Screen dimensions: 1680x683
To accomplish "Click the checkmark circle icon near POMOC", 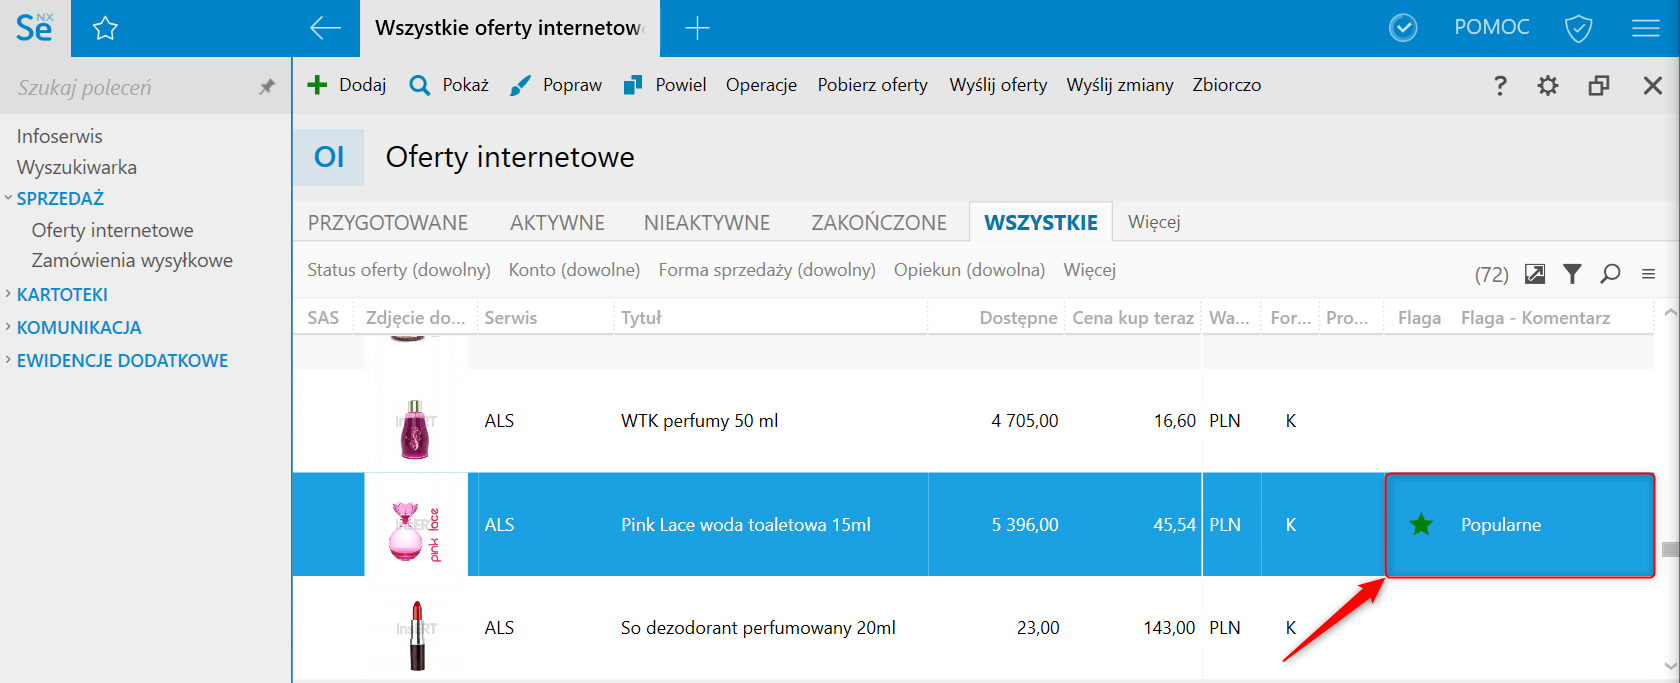I will pyautogui.click(x=1403, y=28).
